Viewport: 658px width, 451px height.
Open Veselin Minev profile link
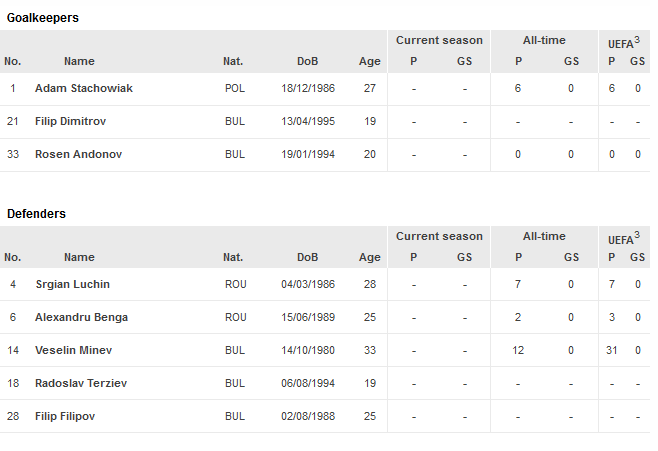(x=73, y=350)
